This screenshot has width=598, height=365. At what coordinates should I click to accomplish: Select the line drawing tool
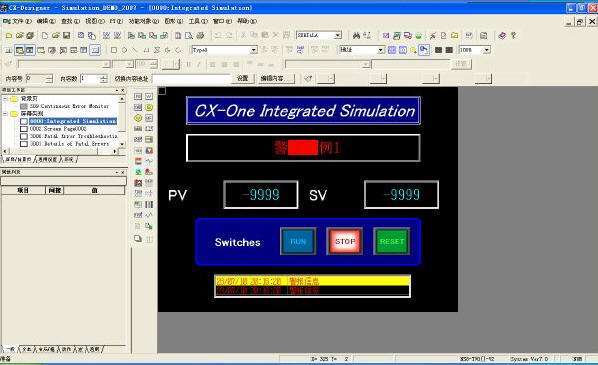pyautogui.click(x=135, y=50)
